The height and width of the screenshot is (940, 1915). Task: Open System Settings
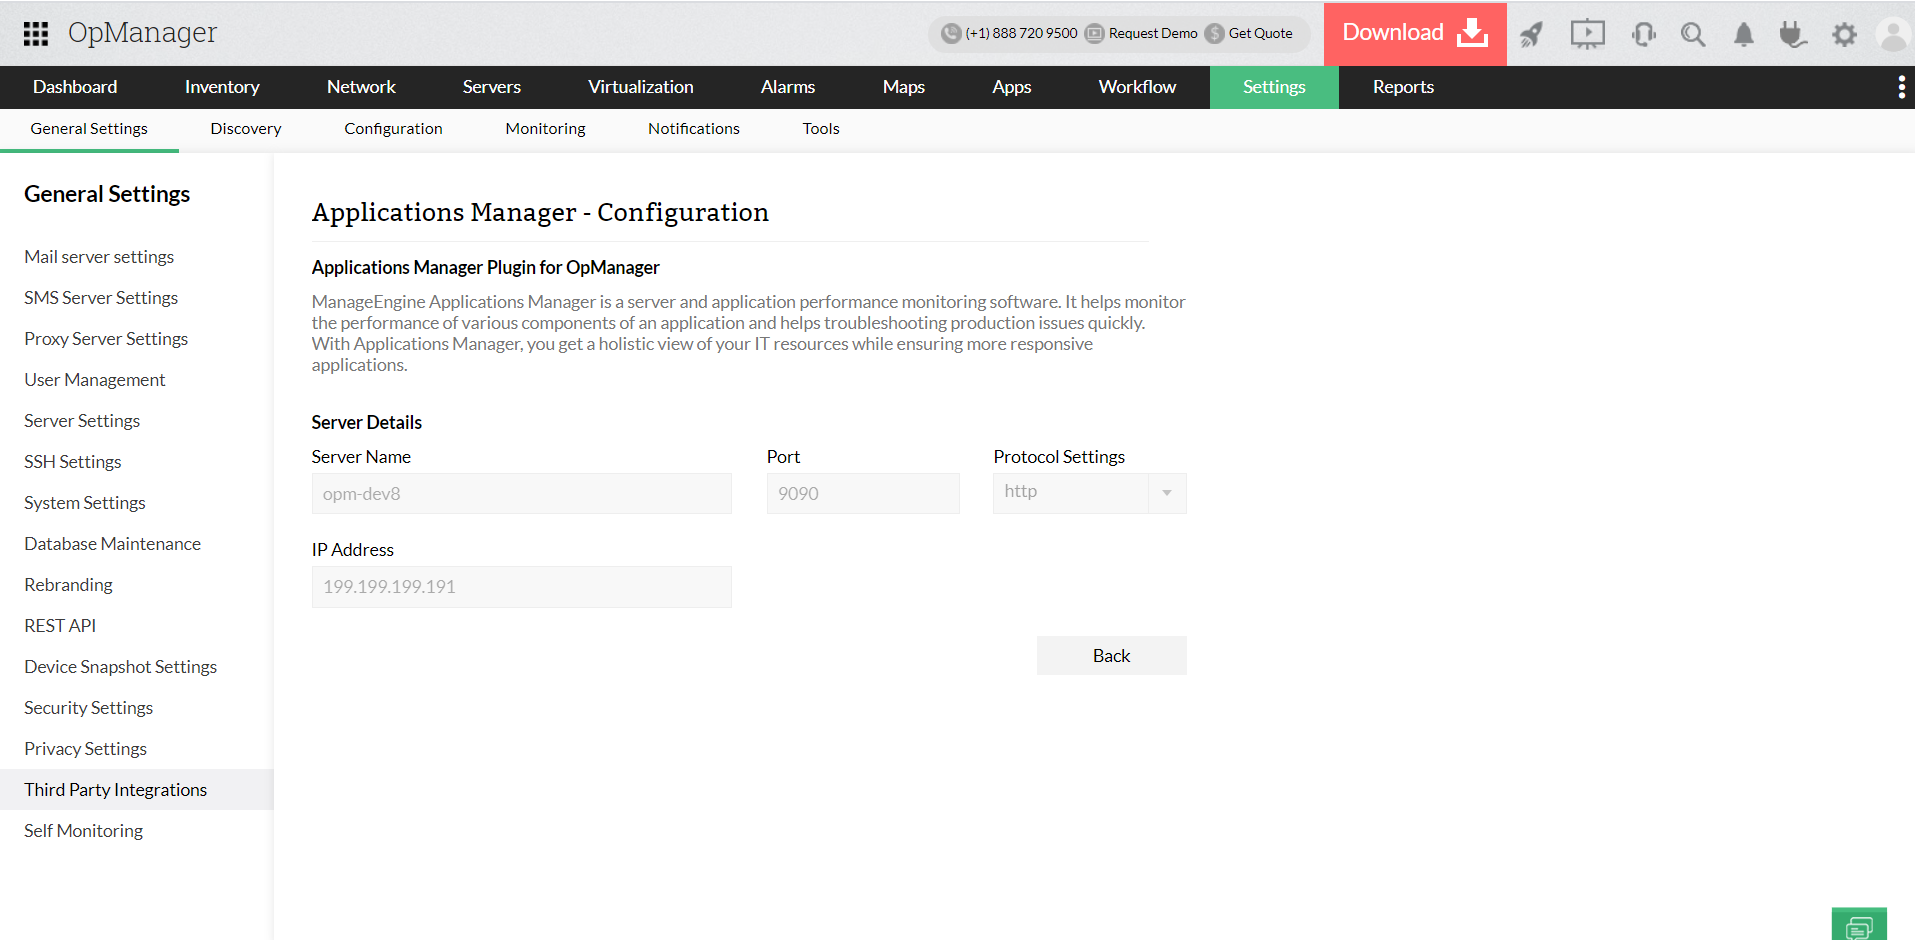(85, 503)
